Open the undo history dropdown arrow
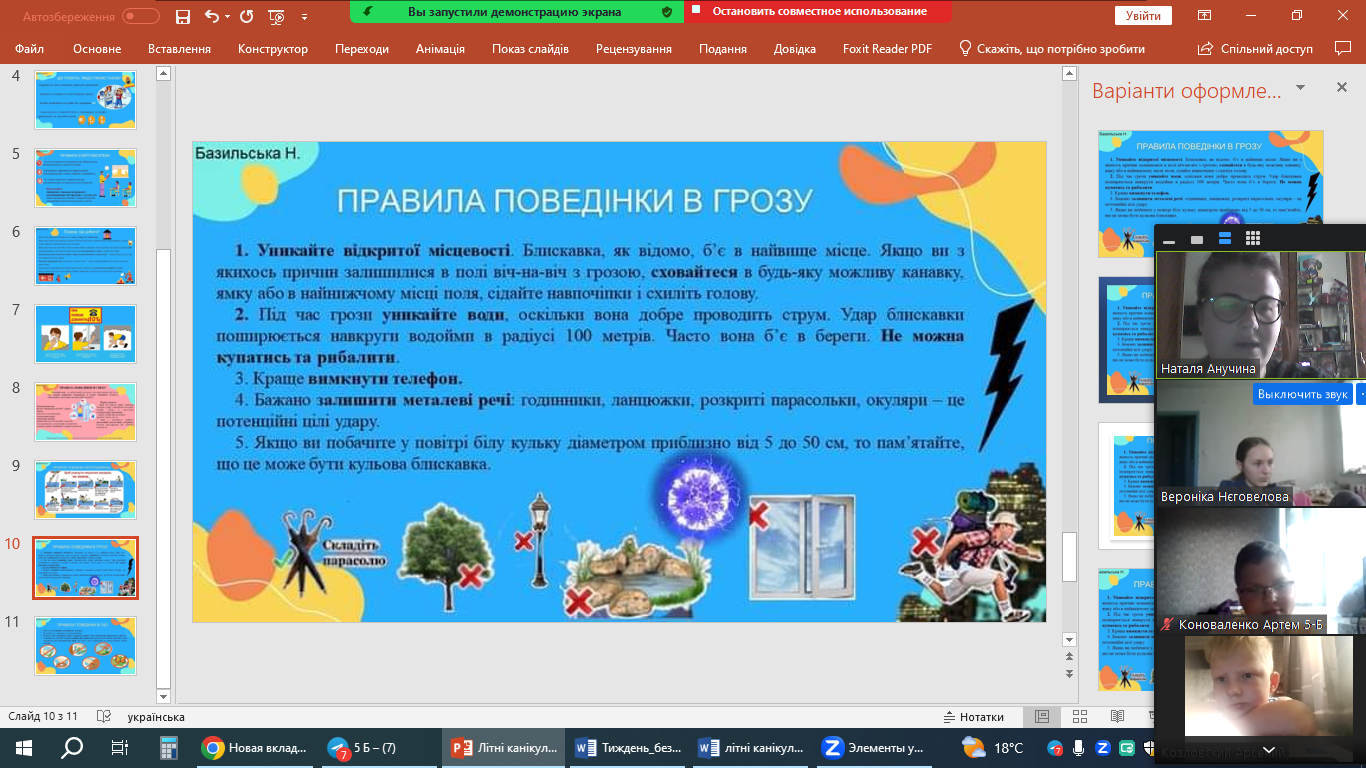The image size is (1366, 768). 226,17
